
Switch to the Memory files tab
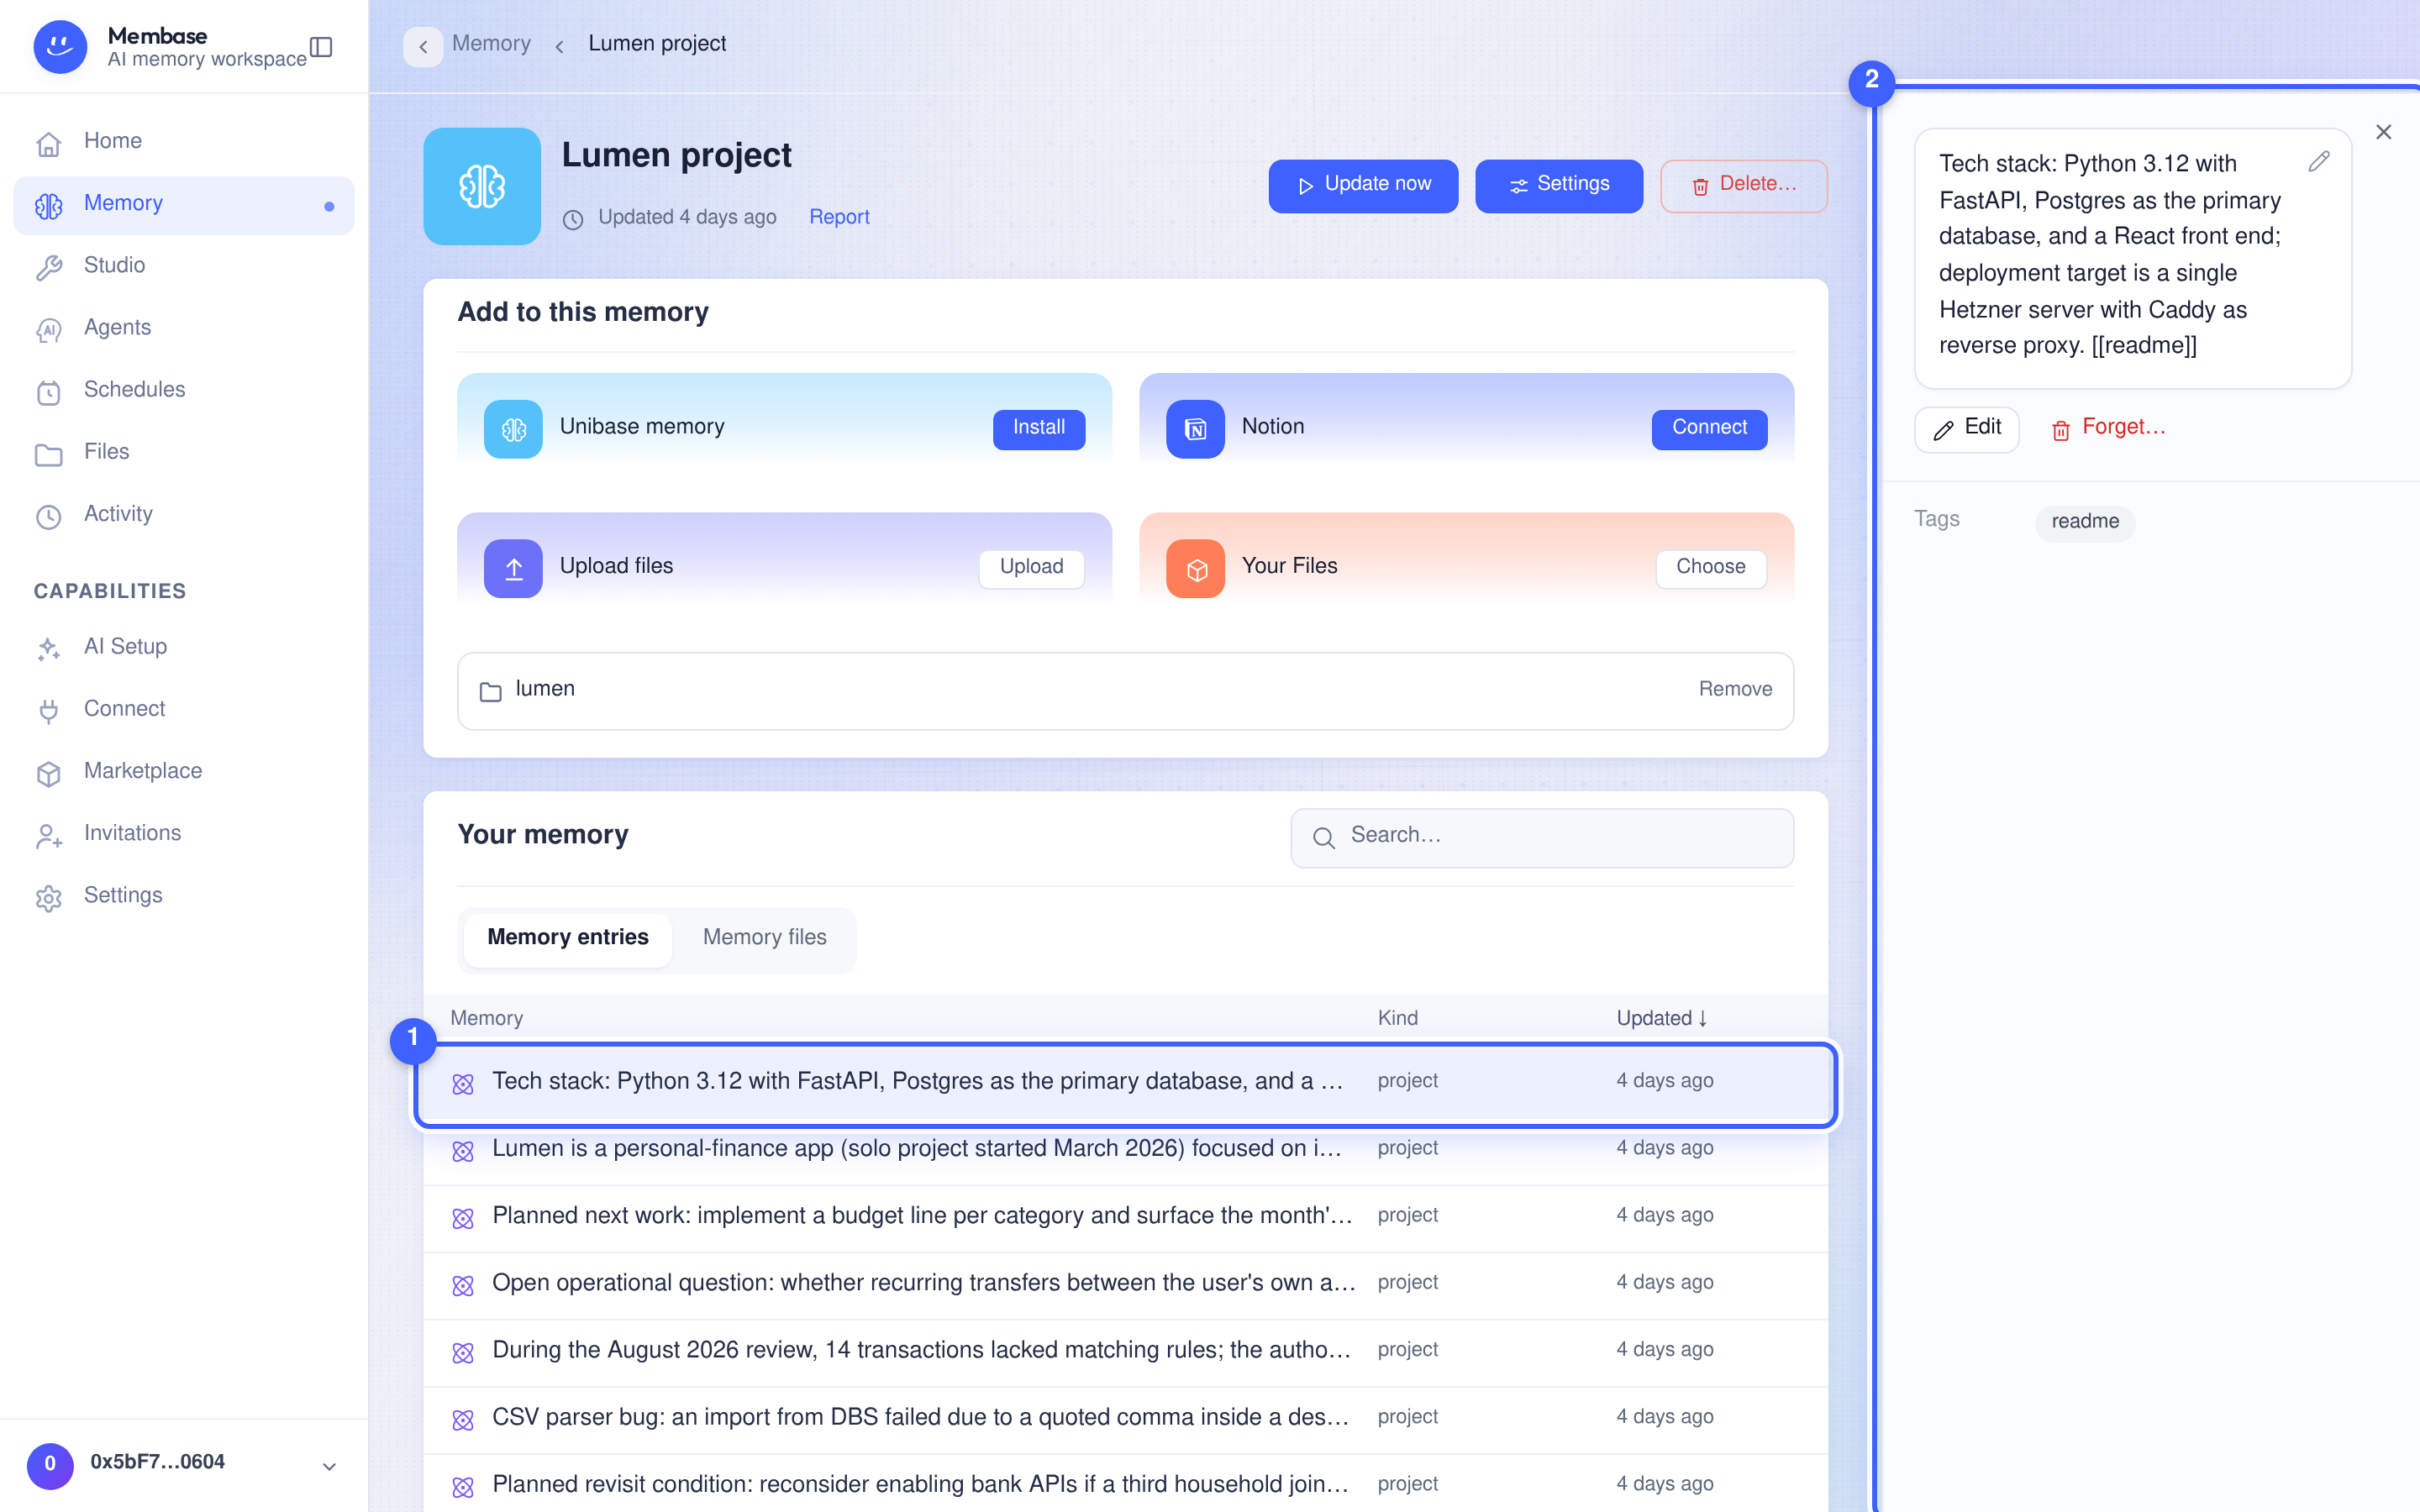pos(764,938)
